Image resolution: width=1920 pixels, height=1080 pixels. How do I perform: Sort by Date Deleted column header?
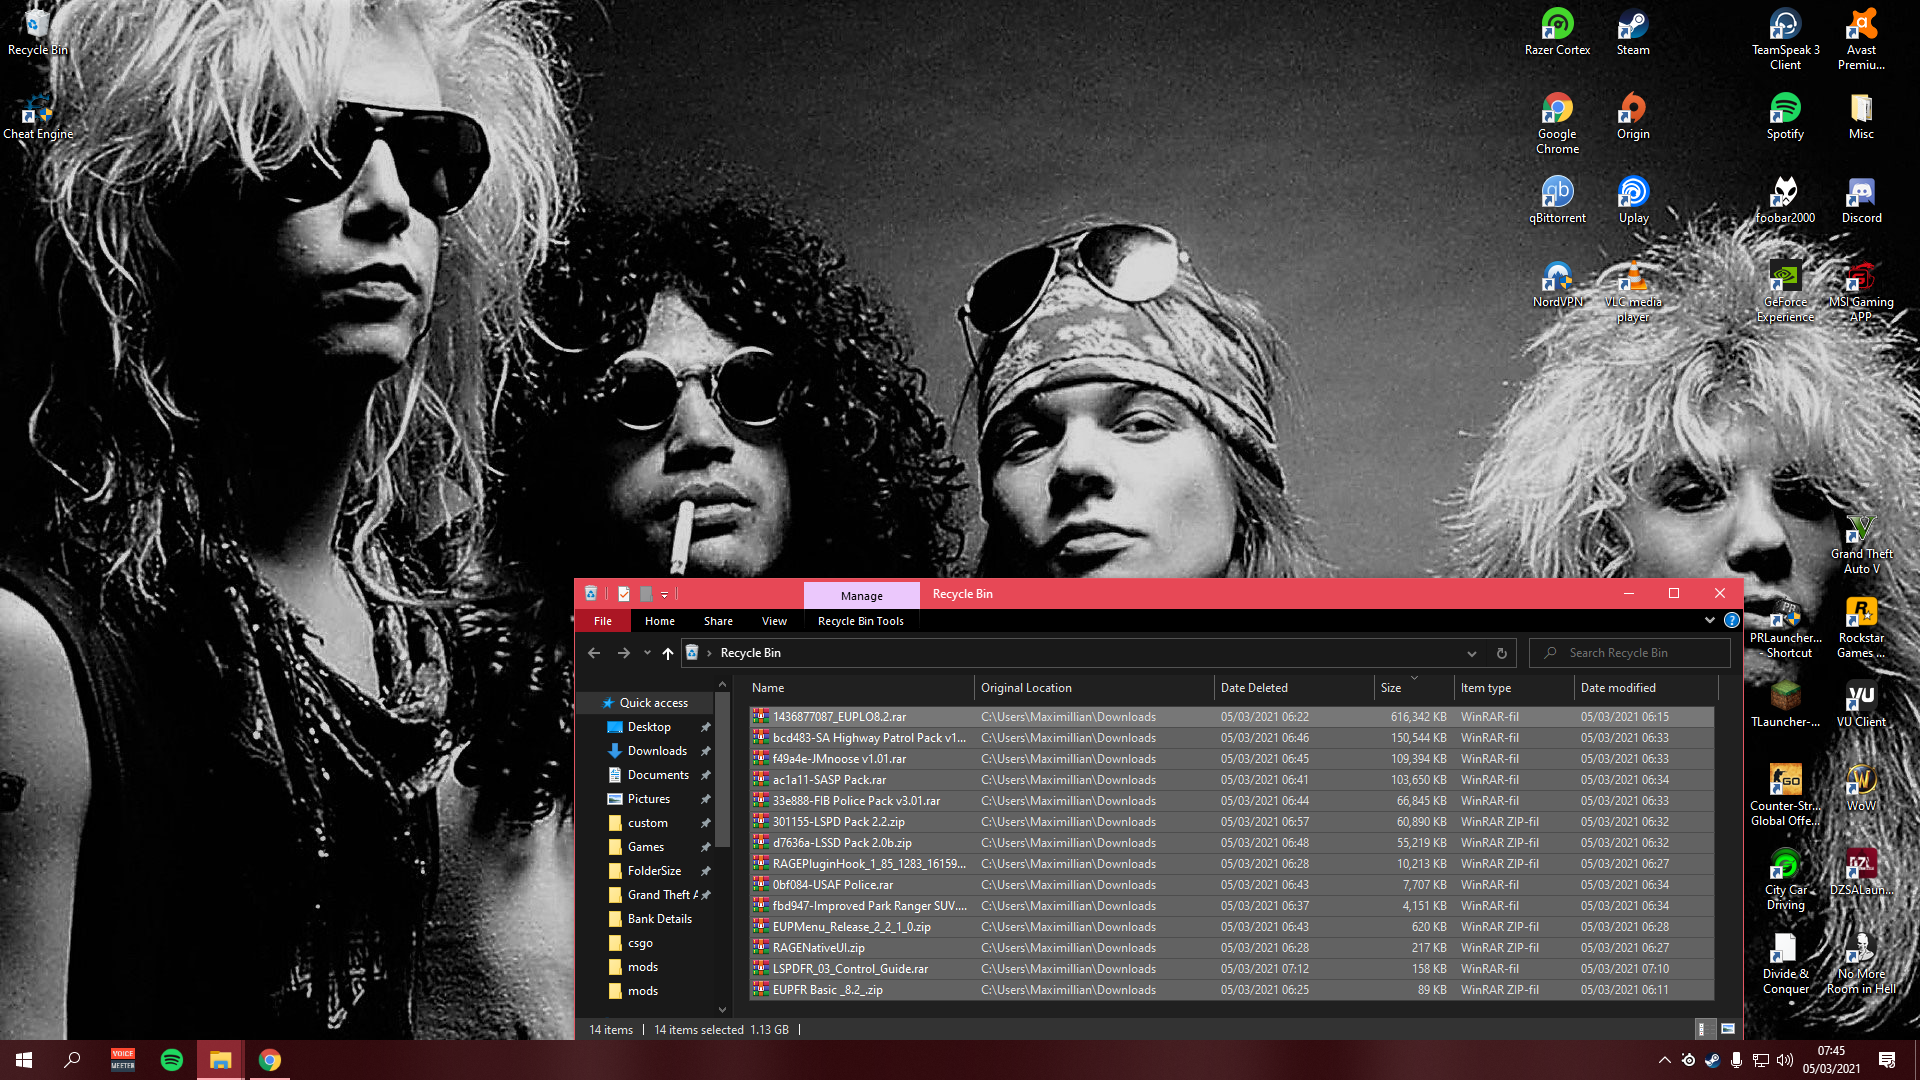coord(1254,688)
